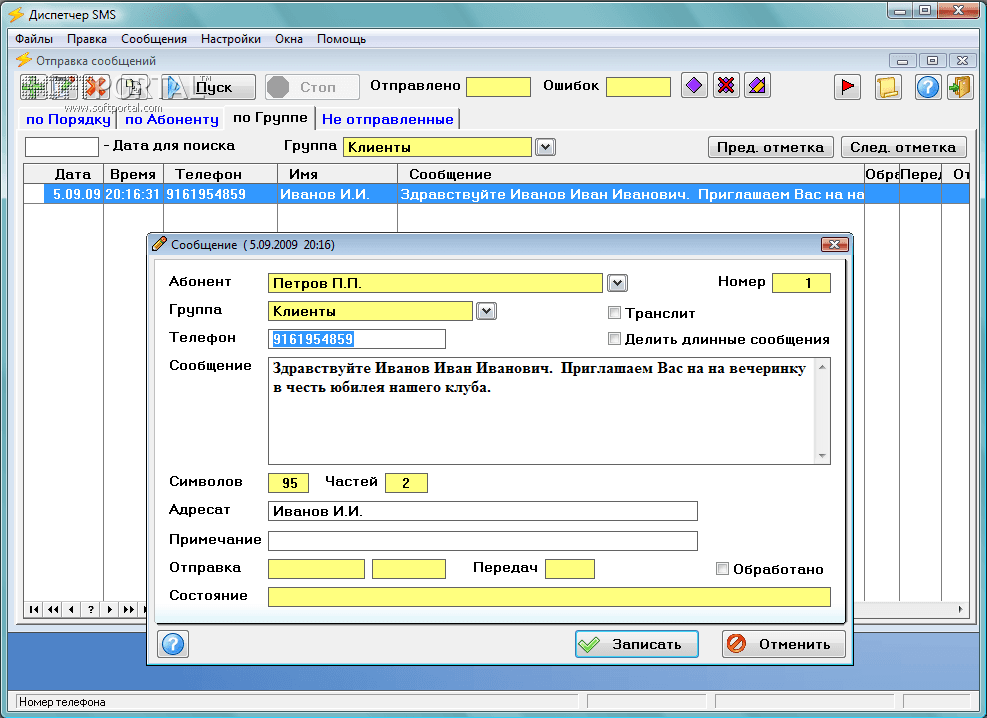Switch to по Абоненту tab
987x718 pixels.
[x=172, y=119]
